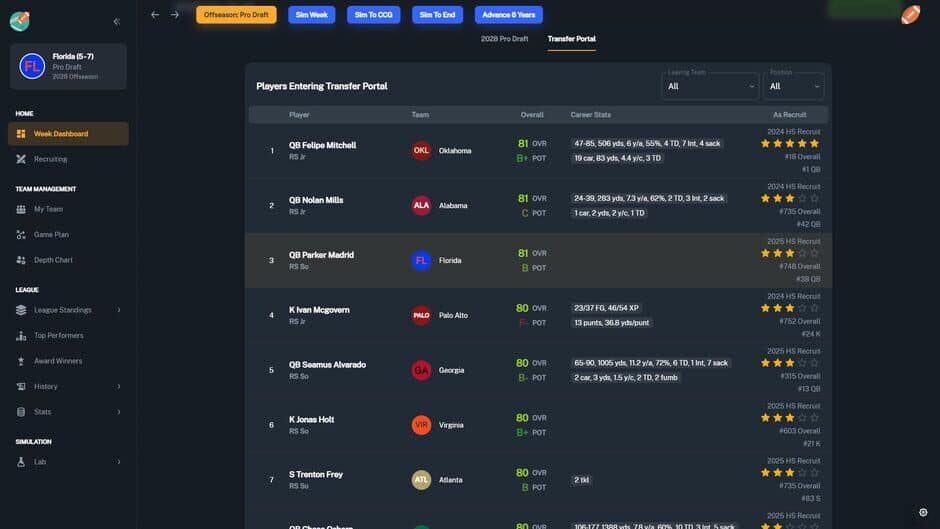Viewport: 940px width, 529px height.
Task: Select the Transfer Portal tab
Action: pyautogui.click(x=571, y=39)
